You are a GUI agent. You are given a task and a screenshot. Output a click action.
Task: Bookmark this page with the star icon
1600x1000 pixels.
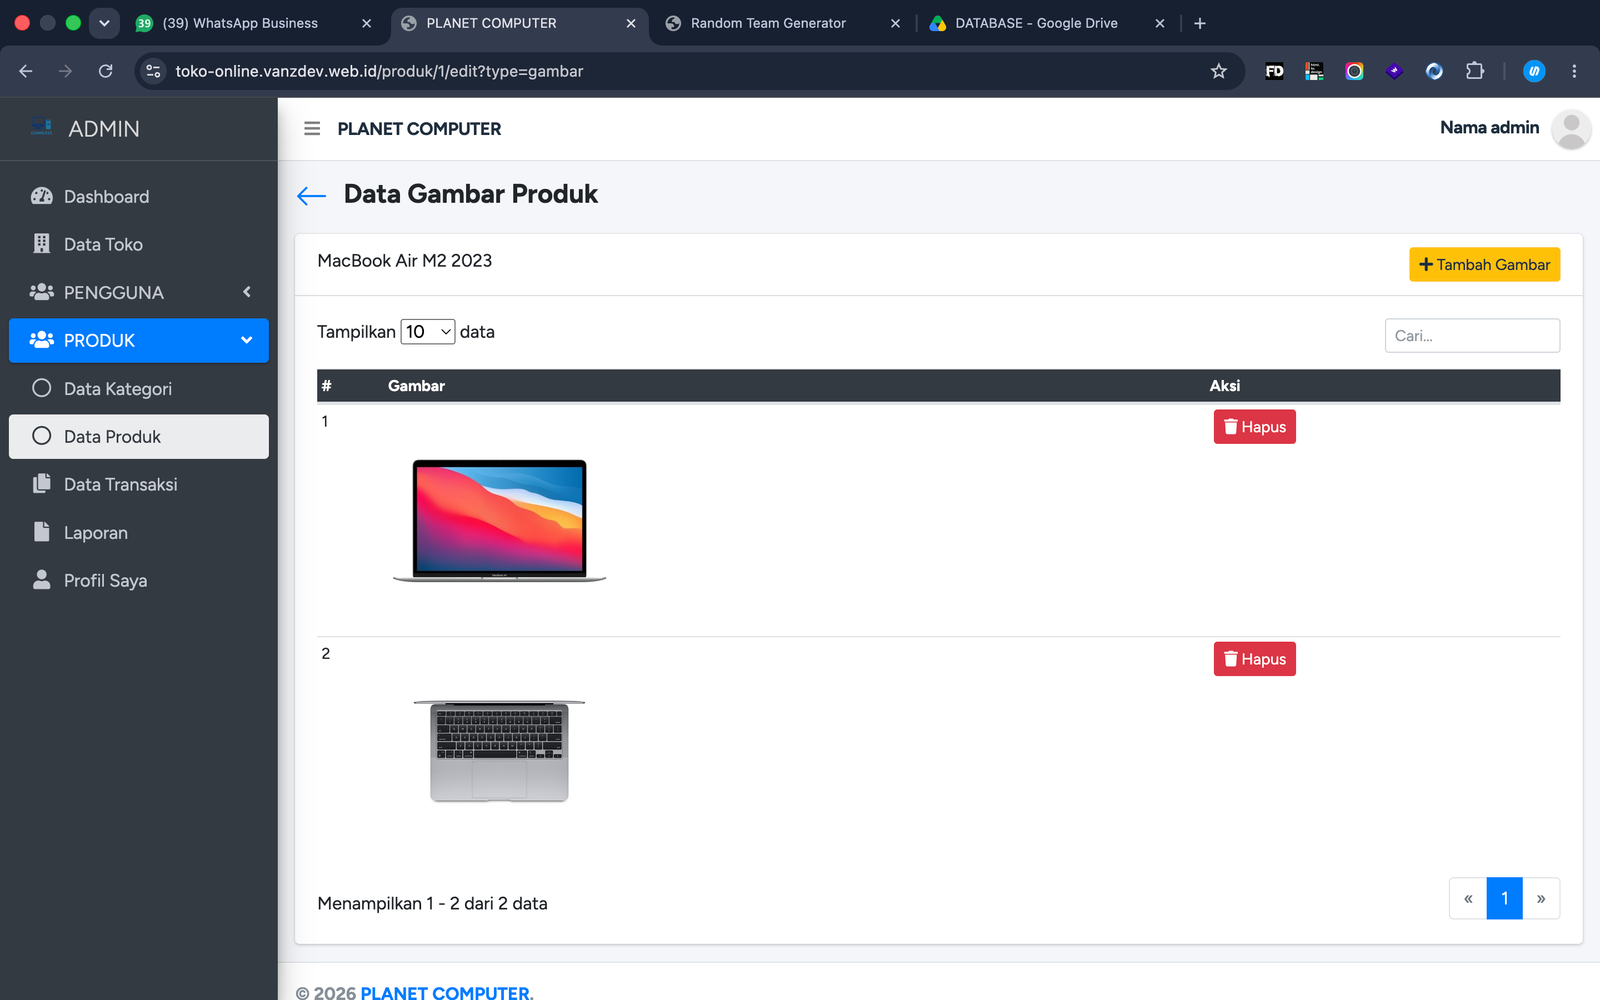1218,71
